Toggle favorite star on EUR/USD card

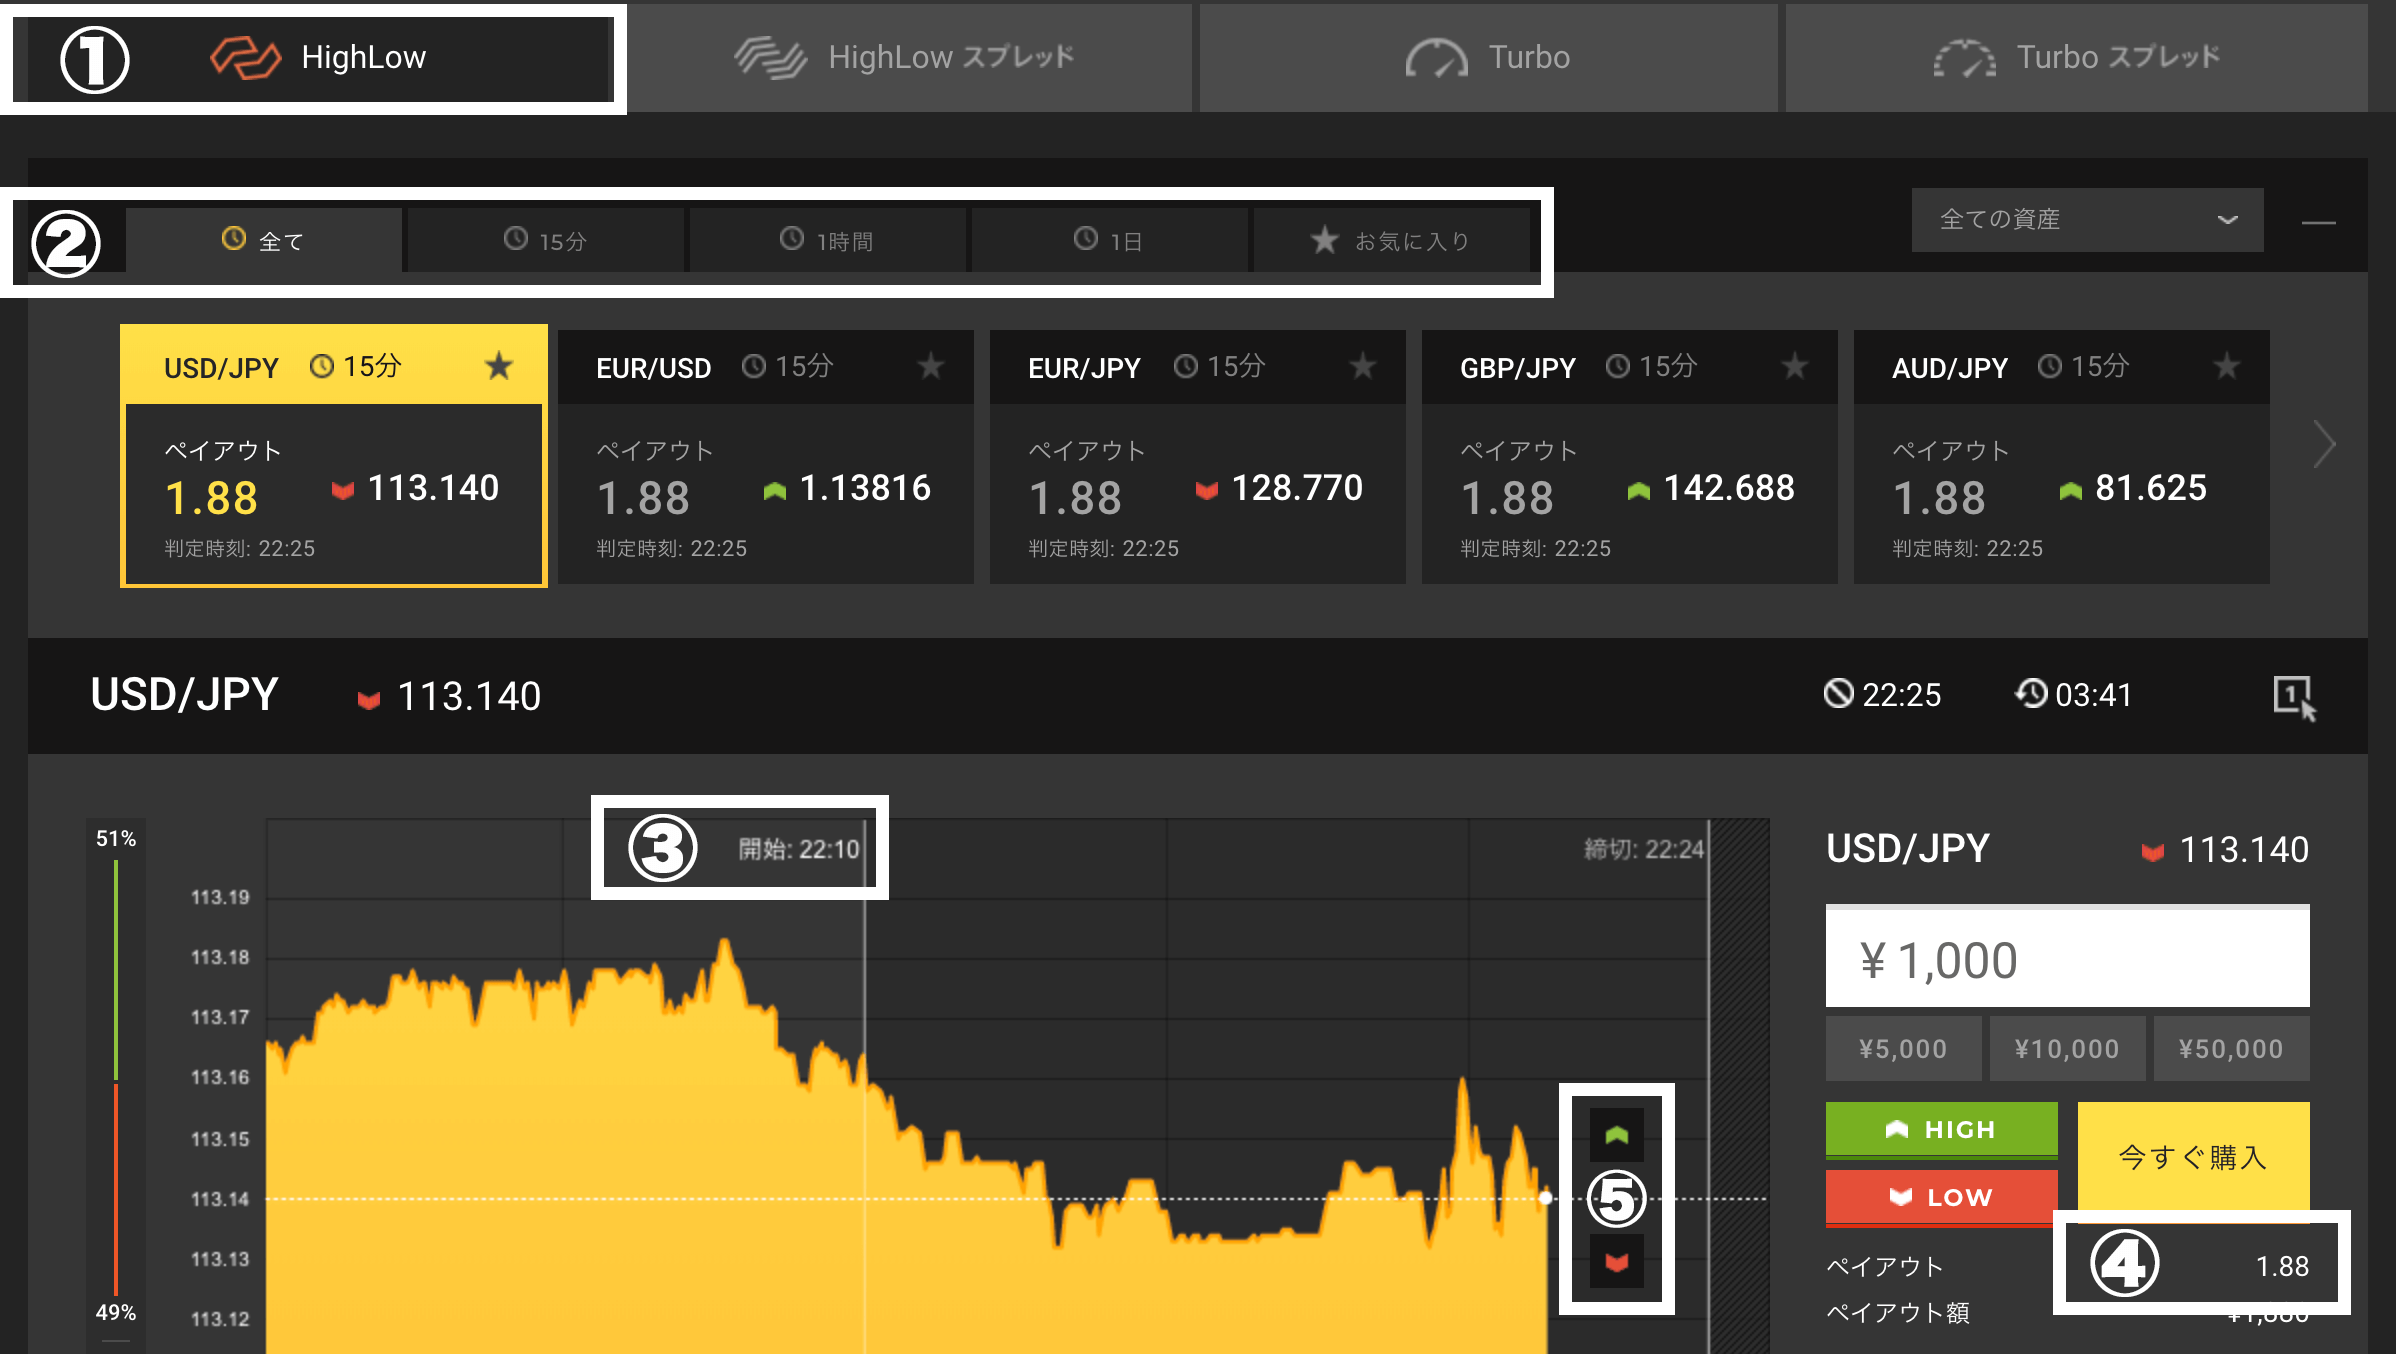931,367
